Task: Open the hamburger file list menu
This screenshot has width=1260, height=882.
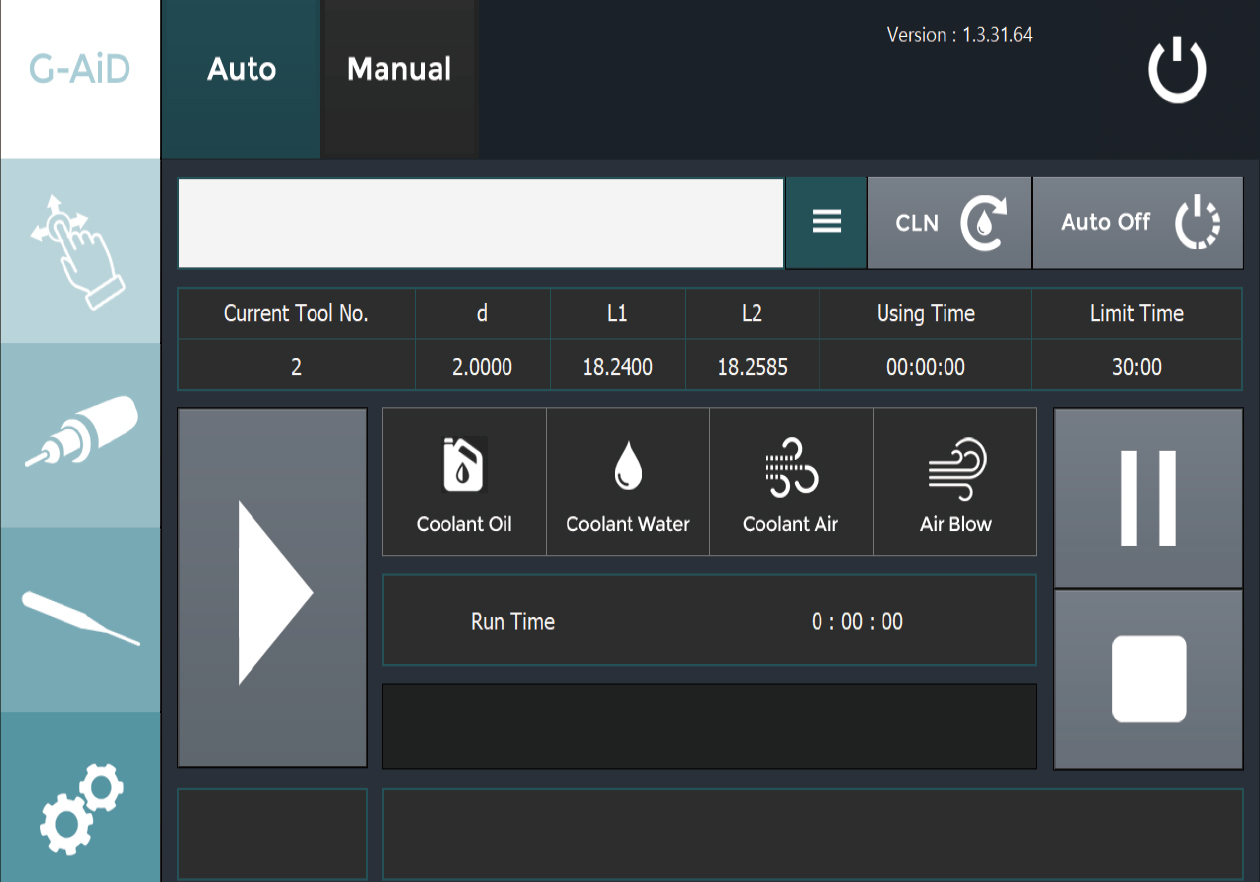Action: point(826,223)
